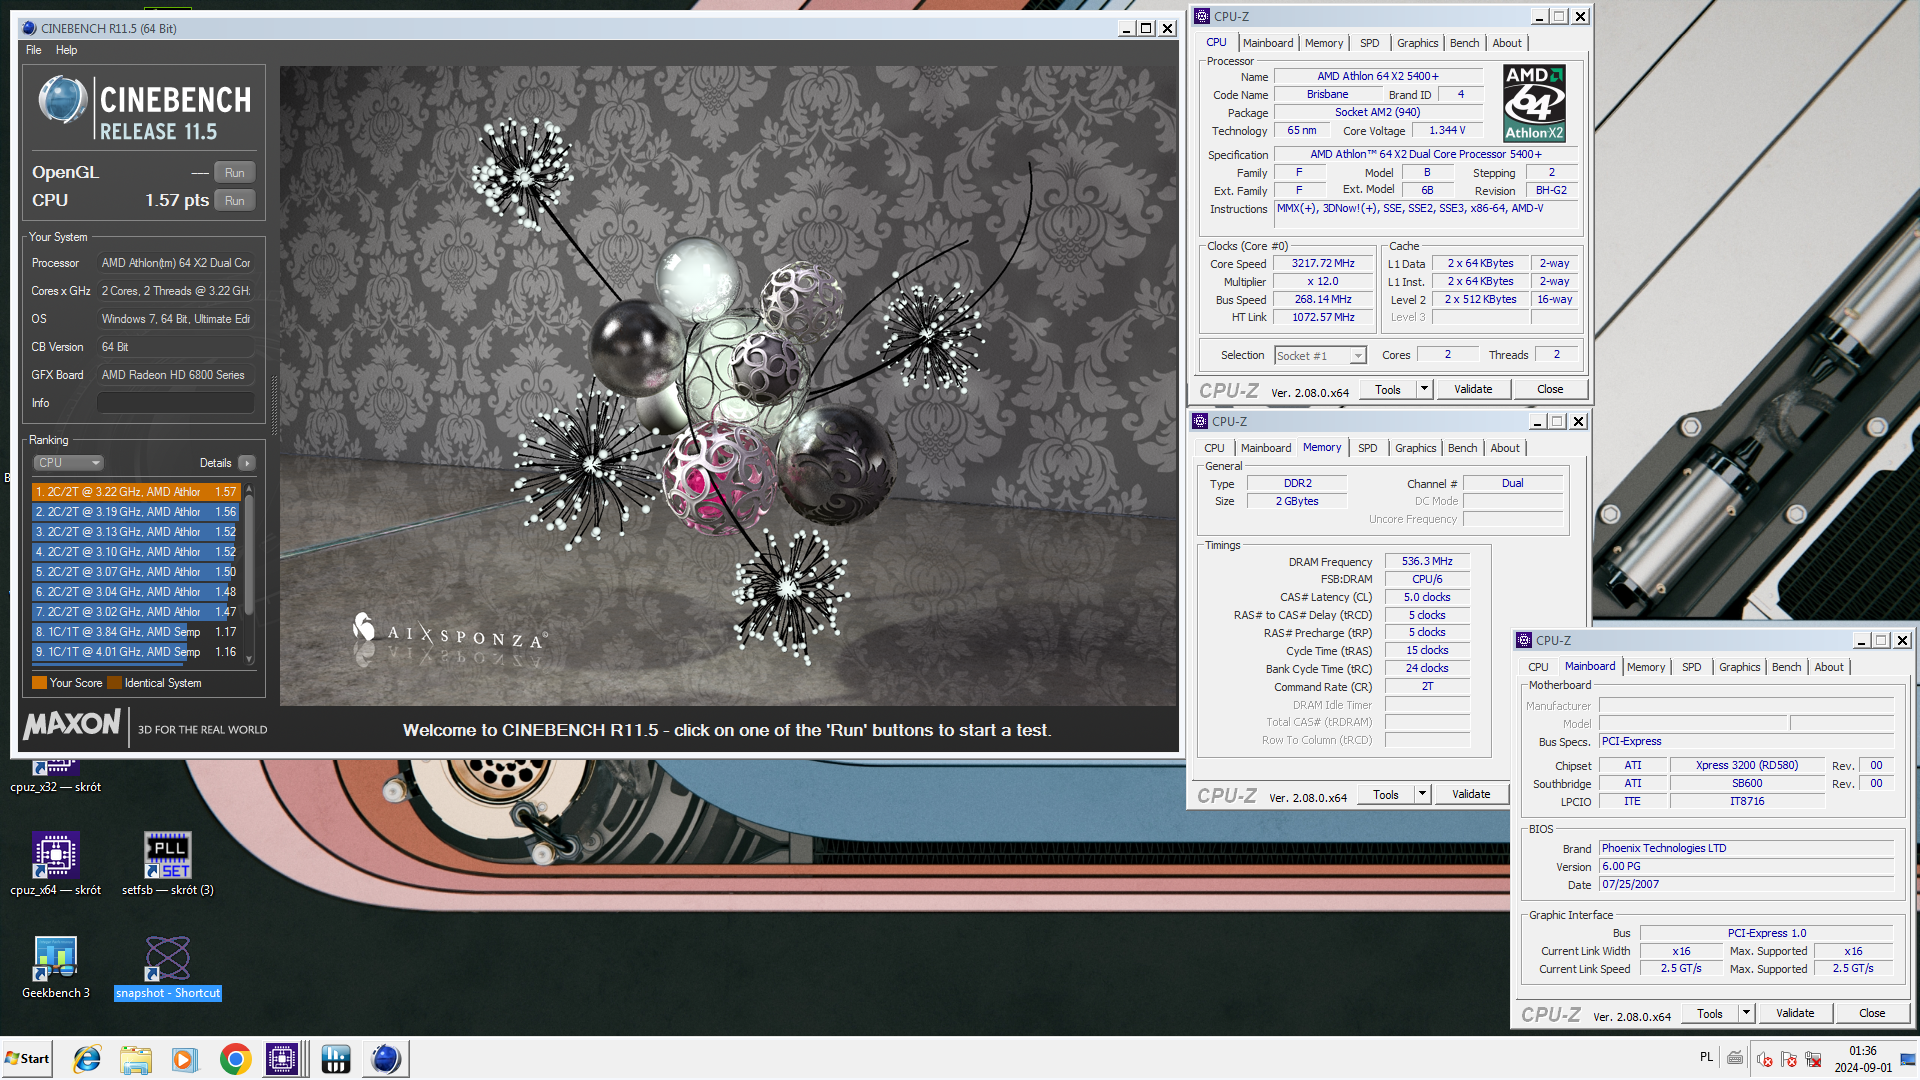Screen dimensions: 1920x1080
Task: Click the Start button
Action: pos(27,1059)
